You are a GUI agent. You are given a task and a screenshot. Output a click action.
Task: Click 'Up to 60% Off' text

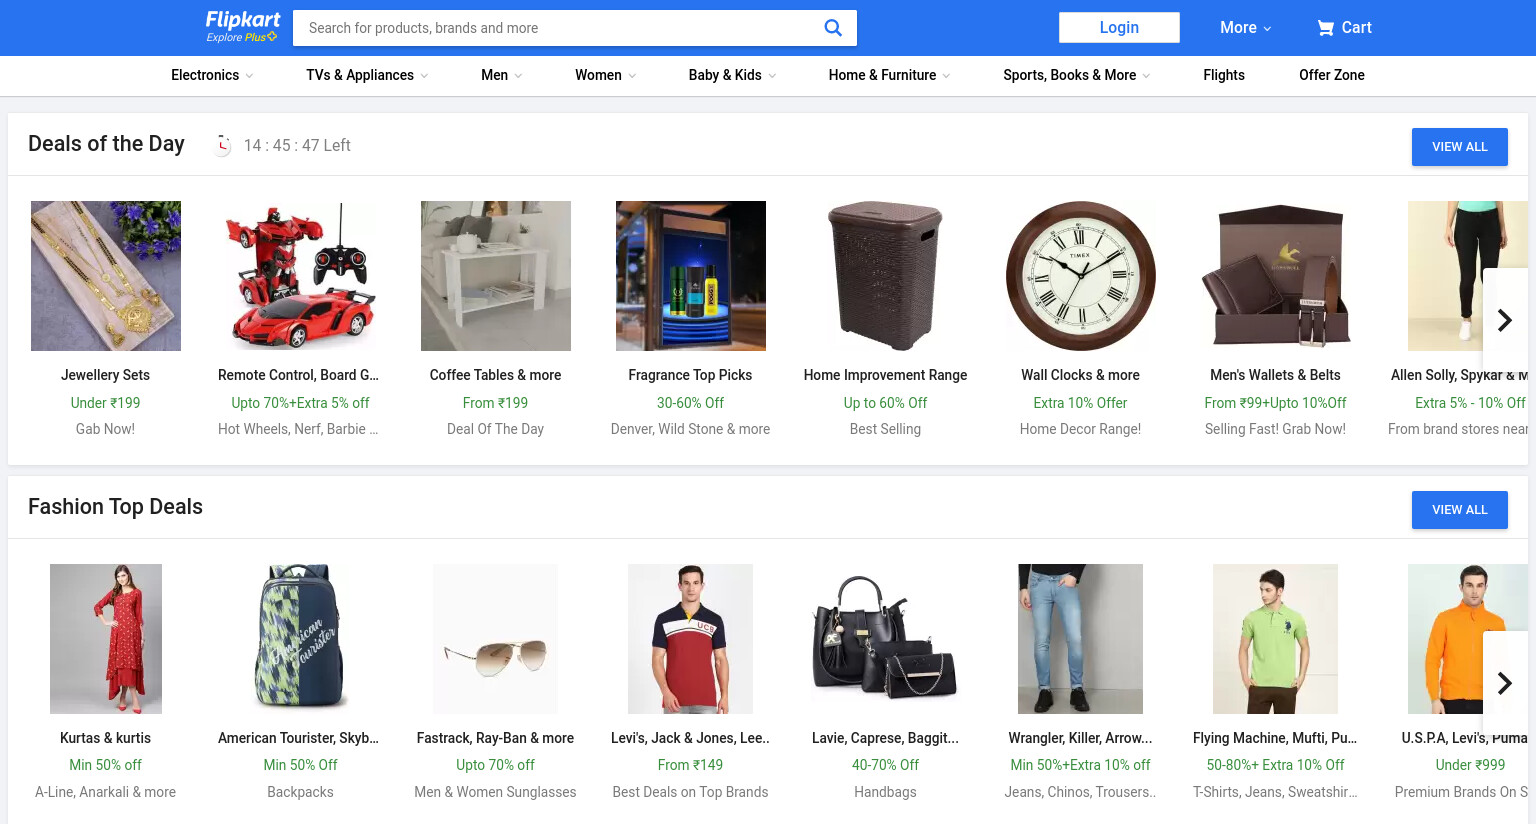pos(886,403)
